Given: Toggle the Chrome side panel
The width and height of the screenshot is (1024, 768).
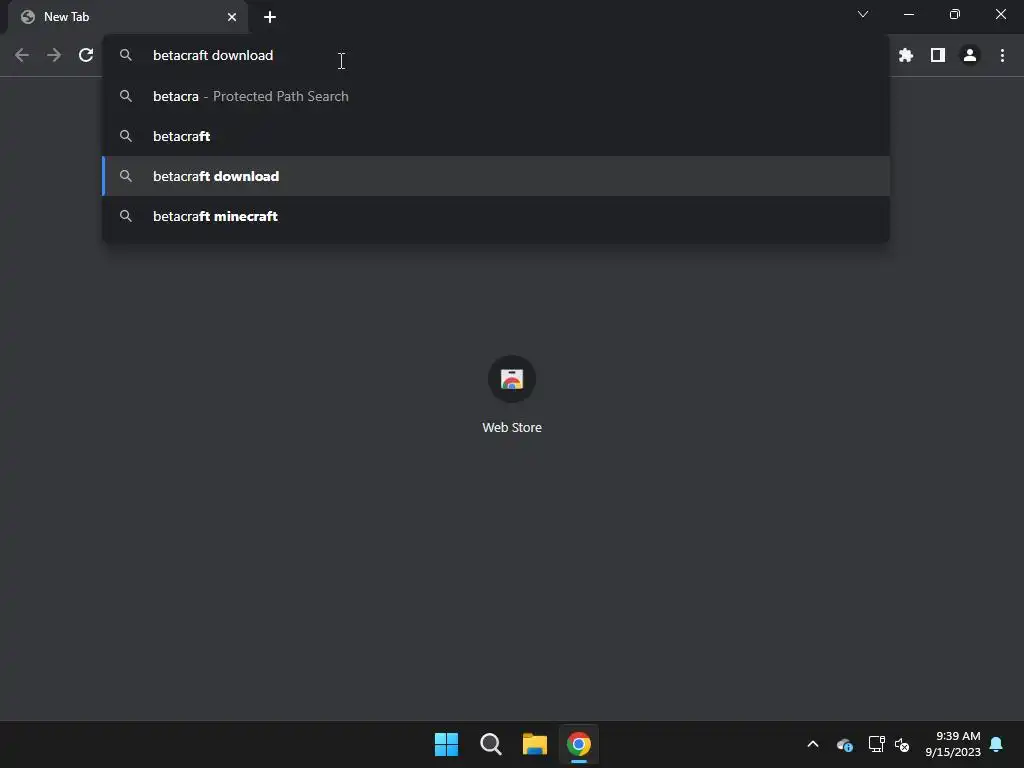Looking at the screenshot, I should tap(938, 56).
